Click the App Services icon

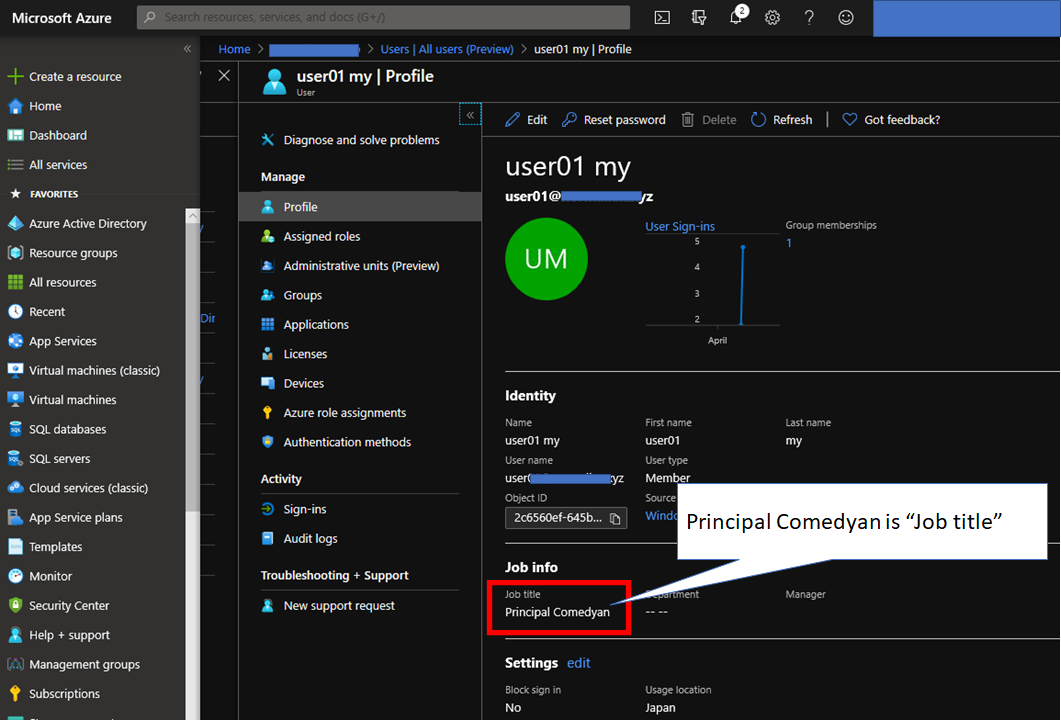click(15, 341)
